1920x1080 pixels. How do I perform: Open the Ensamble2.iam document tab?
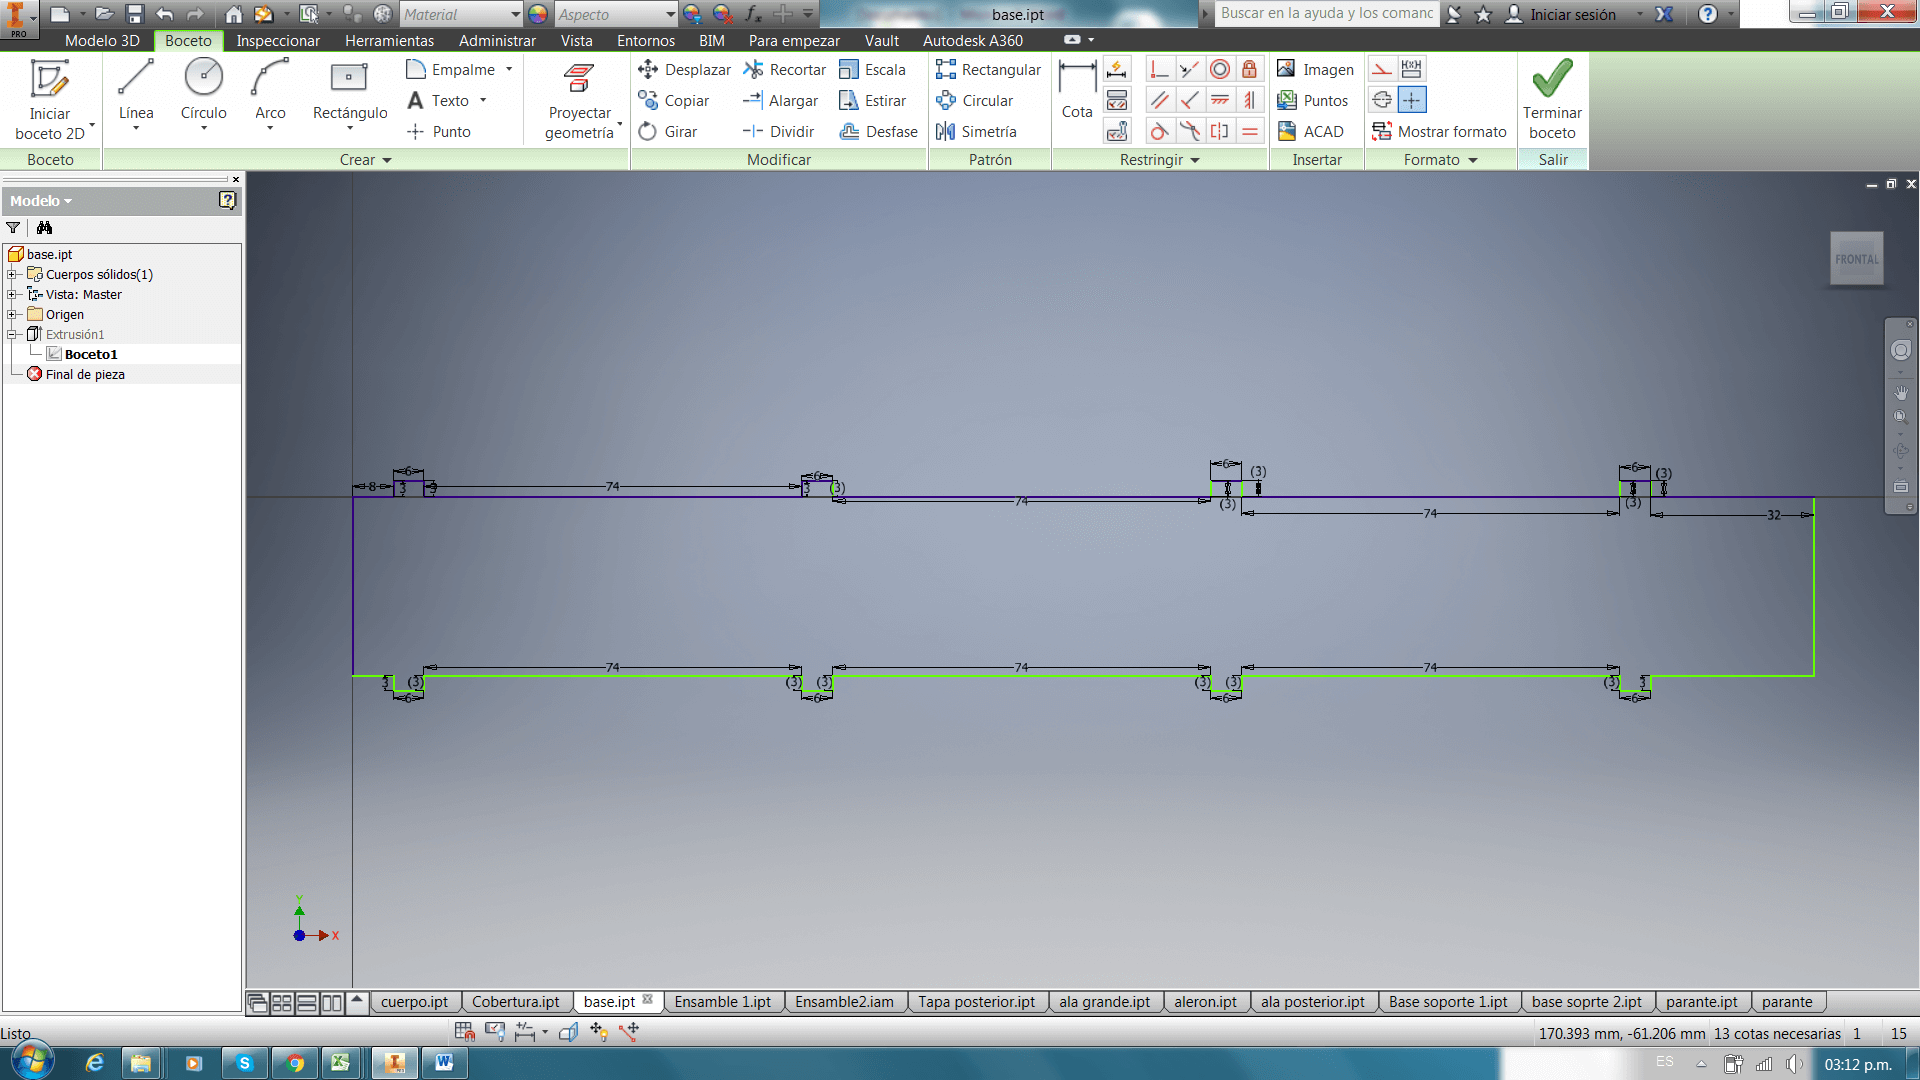click(844, 1002)
